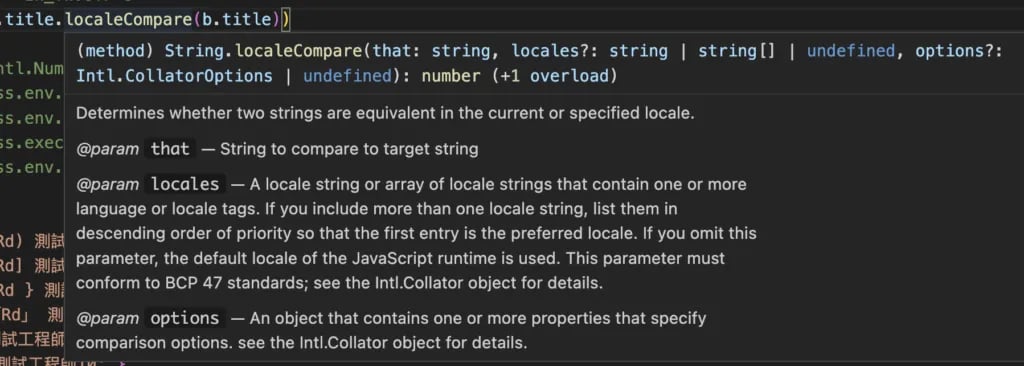This screenshot has width=1024, height=366.
Task: Click 'options?:' at the signature line end
Action: pyautogui.click(x=959, y=51)
